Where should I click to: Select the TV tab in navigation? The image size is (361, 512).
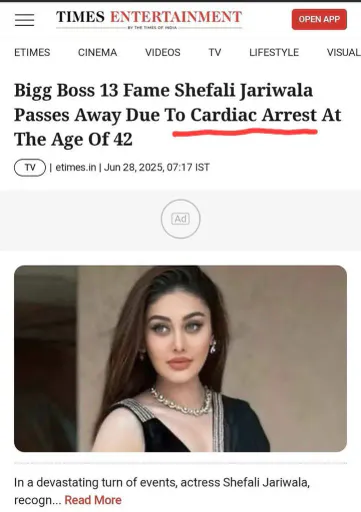215,52
